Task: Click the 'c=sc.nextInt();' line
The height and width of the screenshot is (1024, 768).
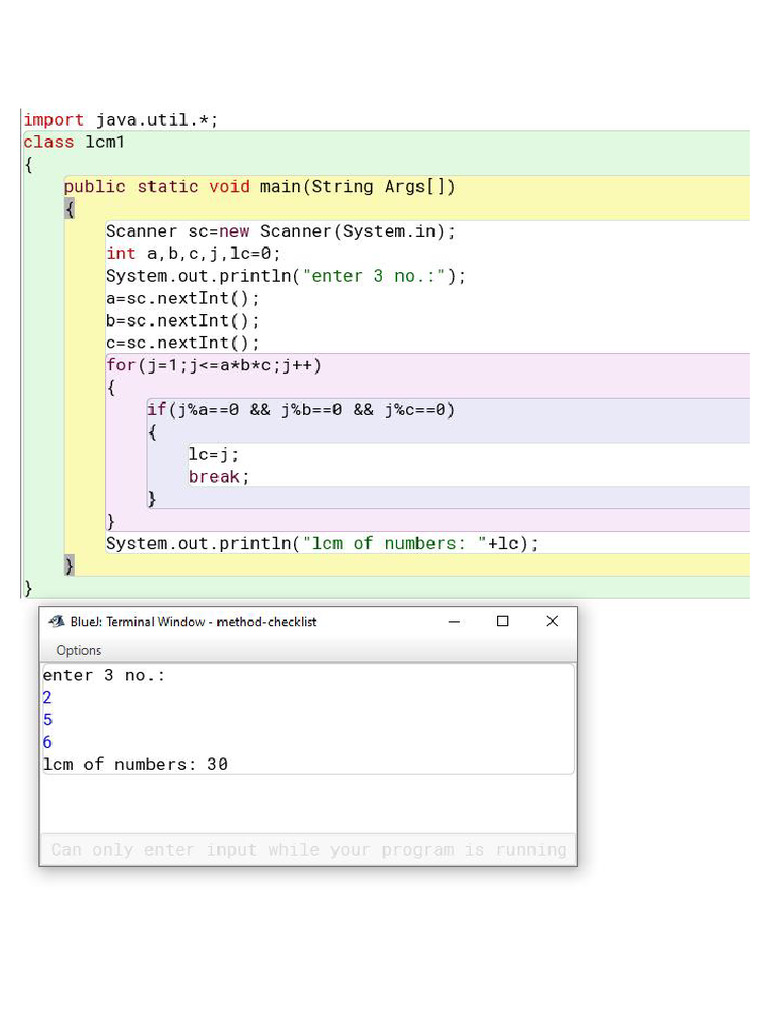Action: click(x=183, y=343)
